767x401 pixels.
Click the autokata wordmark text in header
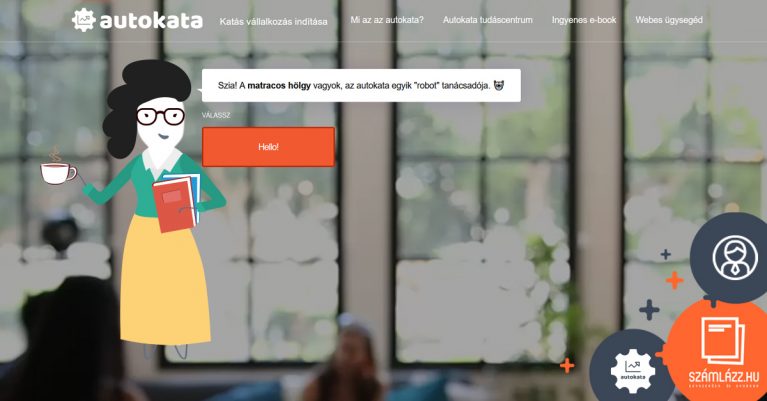click(151, 21)
